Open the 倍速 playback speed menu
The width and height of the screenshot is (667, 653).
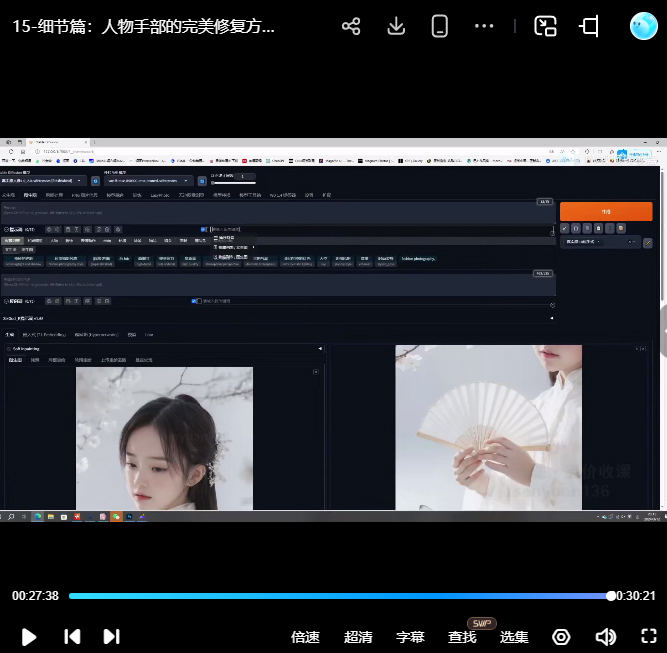click(x=305, y=637)
